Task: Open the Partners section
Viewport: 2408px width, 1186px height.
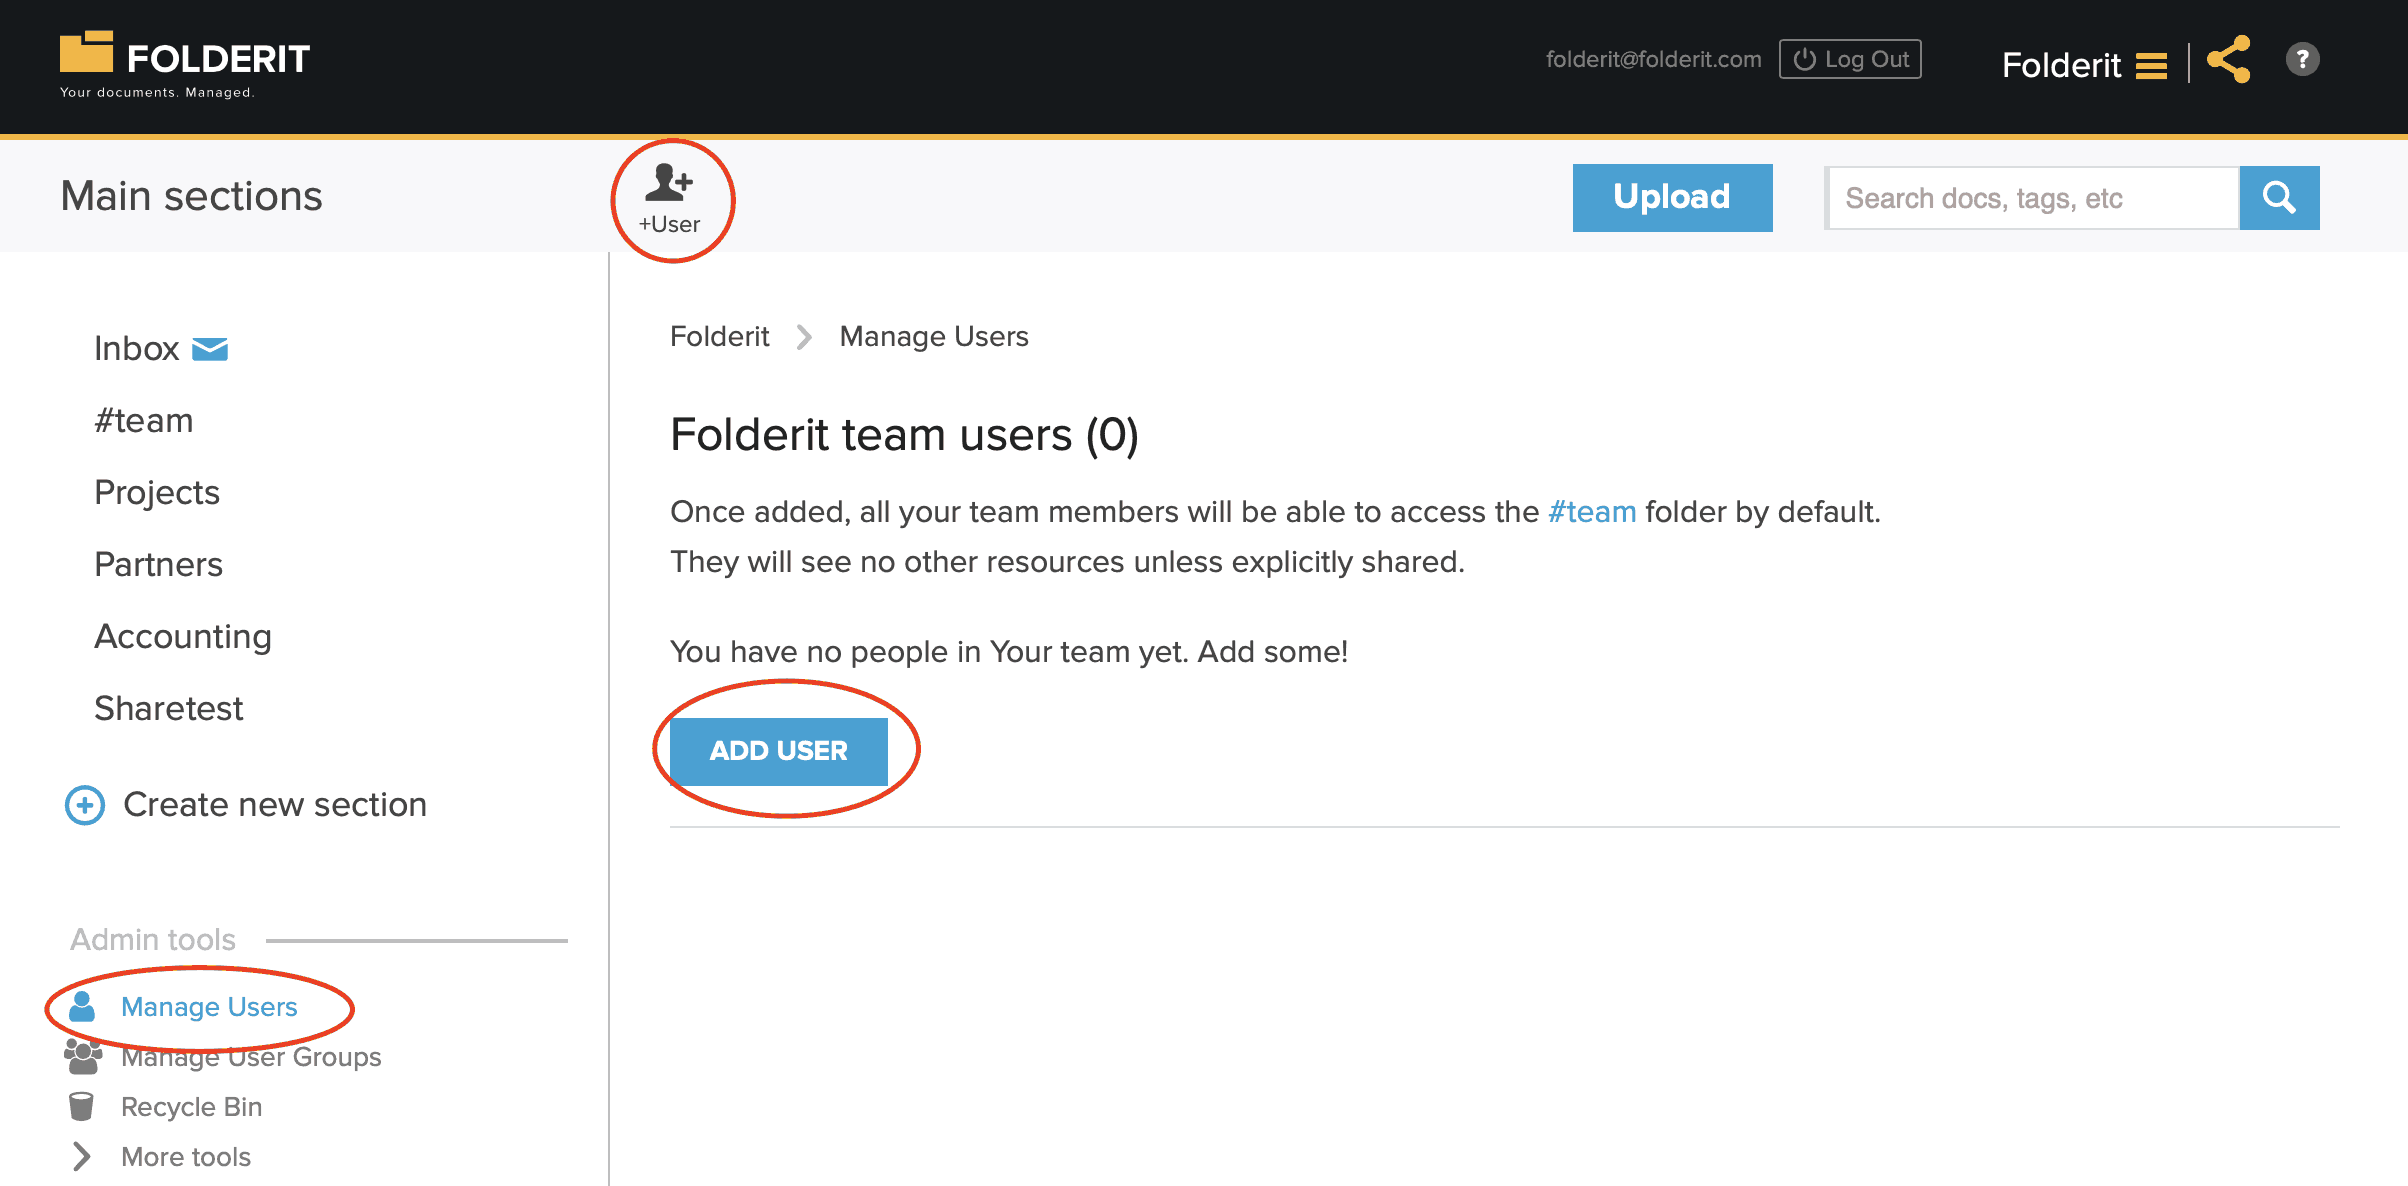Action: coord(158,565)
